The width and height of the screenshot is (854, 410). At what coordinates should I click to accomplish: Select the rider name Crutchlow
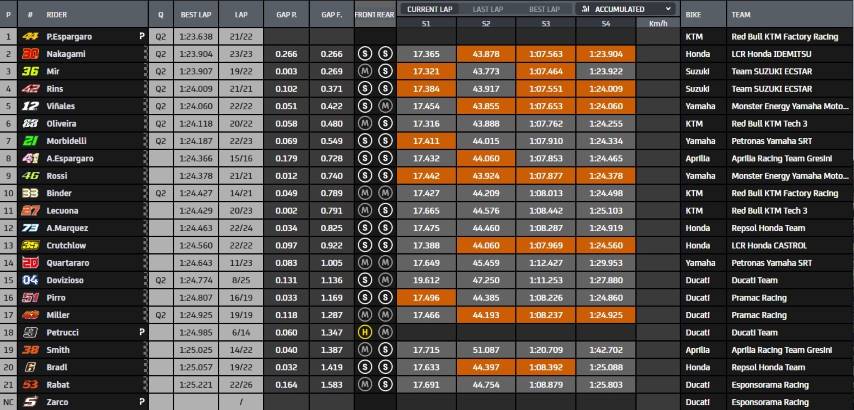(66, 246)
